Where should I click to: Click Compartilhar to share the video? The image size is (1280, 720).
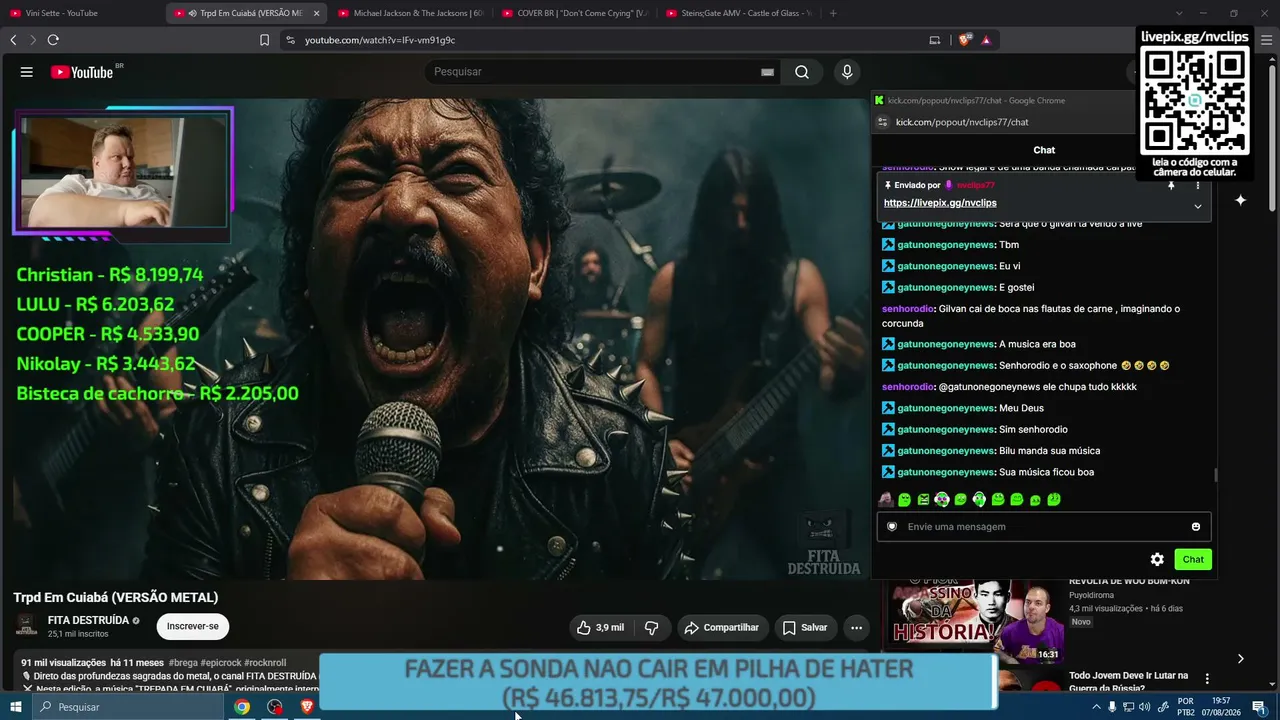[x=721, y=627]
